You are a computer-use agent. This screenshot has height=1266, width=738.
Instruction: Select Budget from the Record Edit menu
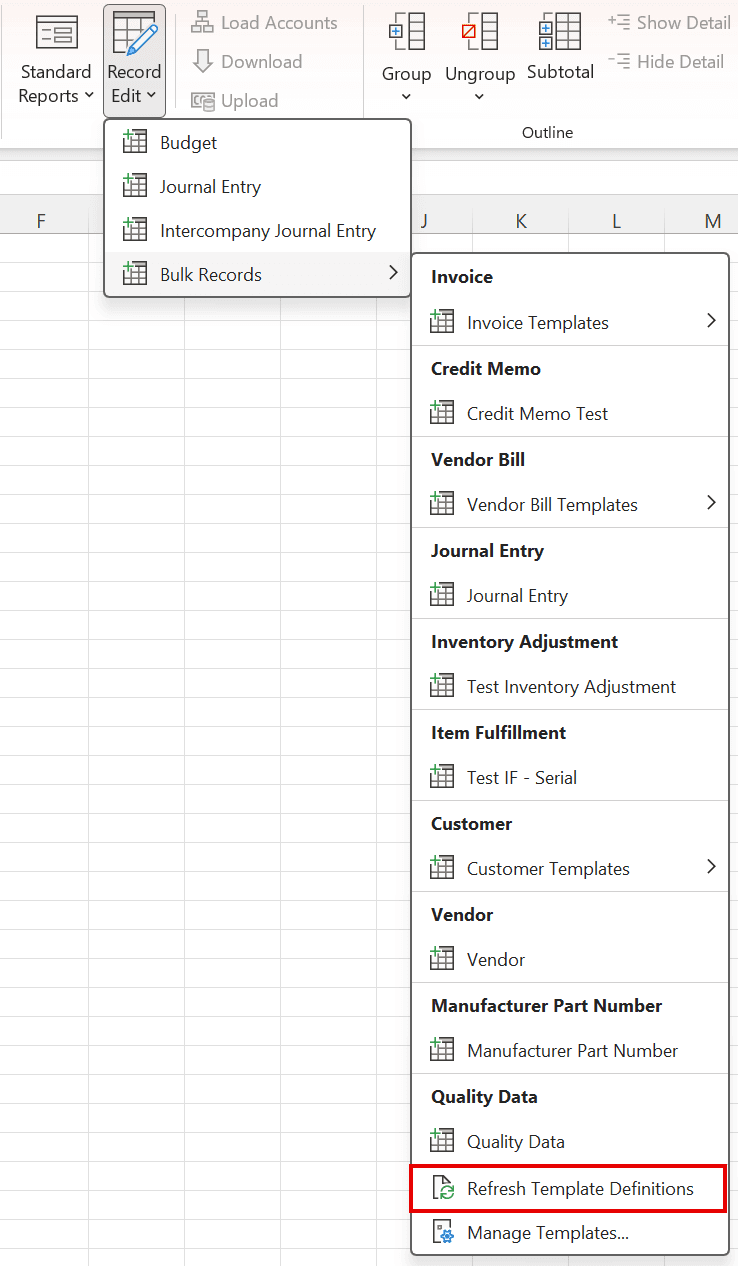(x=257, y=143)
